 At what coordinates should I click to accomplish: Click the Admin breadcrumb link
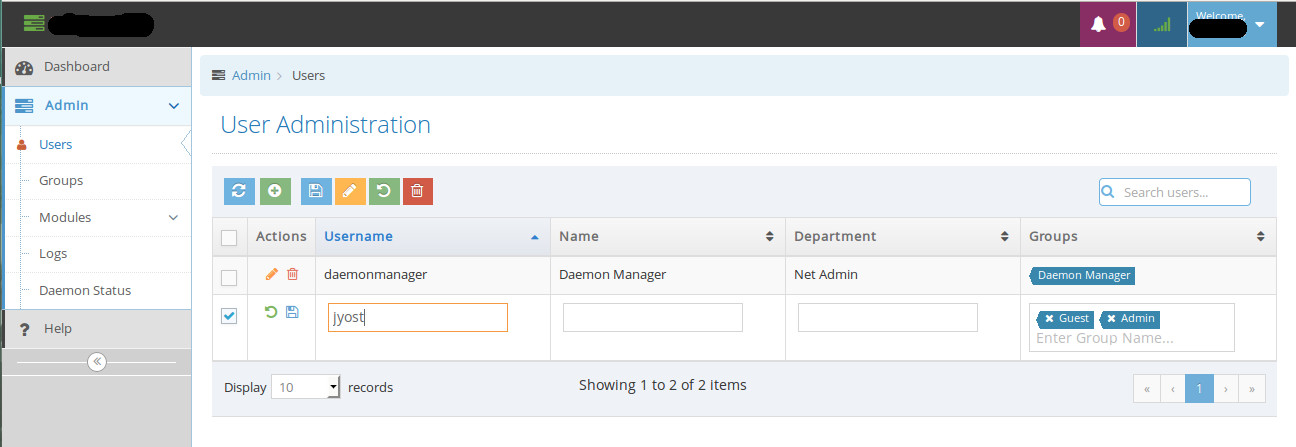point(251,75)
